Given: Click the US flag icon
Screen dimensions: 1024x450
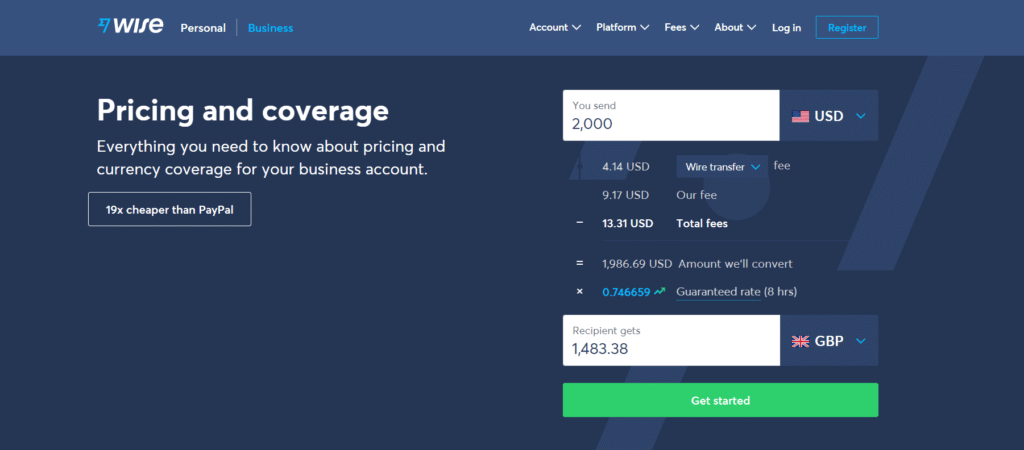Looking at the screenshot, I should click(800, 116).
